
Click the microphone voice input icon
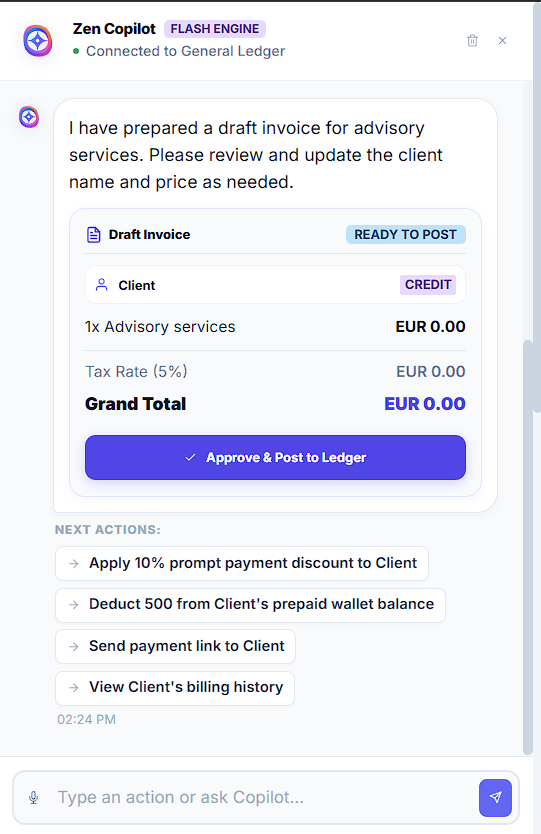tap(34, 797)
